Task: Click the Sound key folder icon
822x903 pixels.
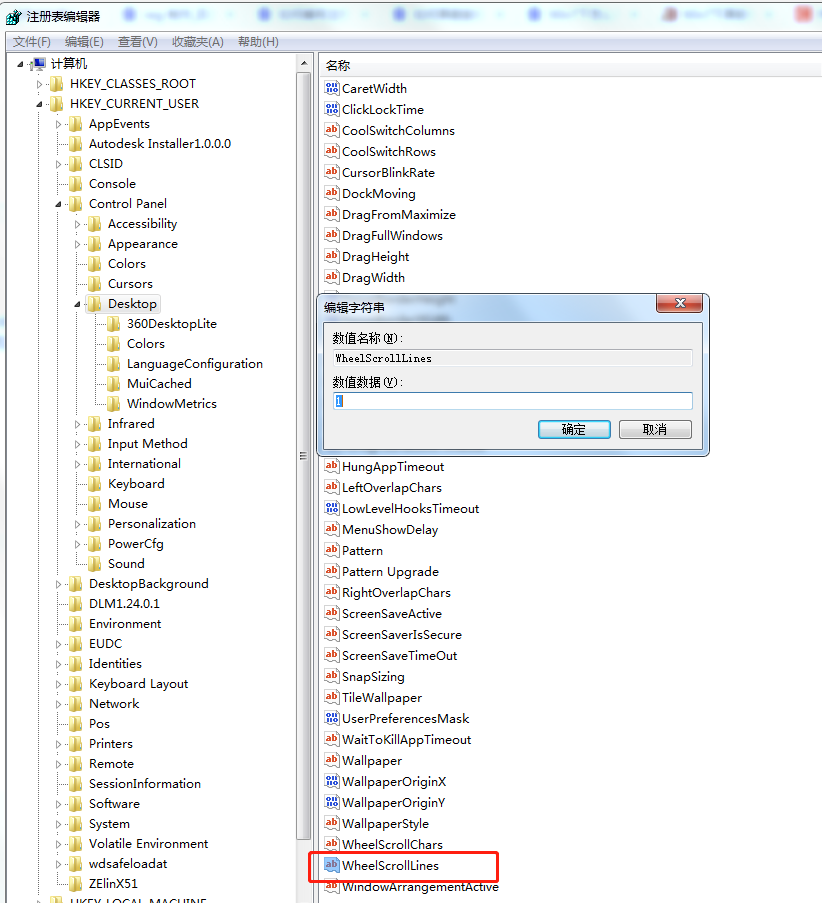Action: pos(94,564)
